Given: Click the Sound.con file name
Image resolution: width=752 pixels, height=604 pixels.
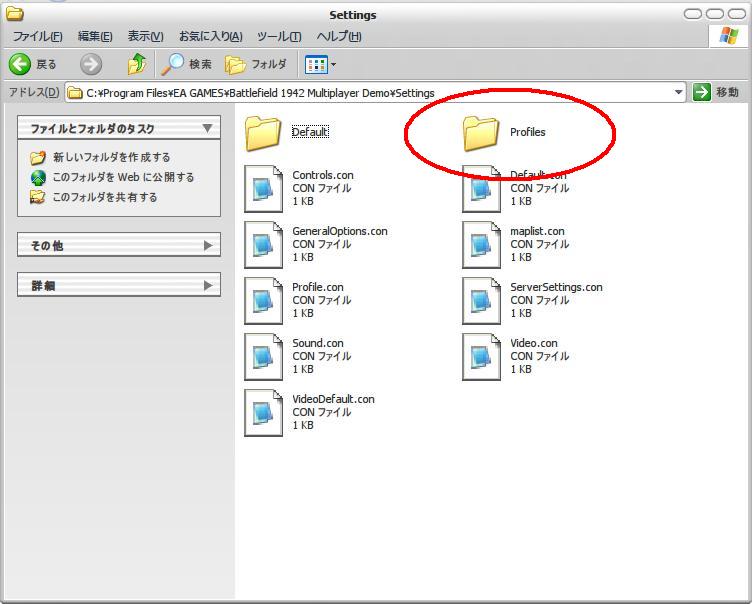Looking at the screenshot, I should pos(317,343).
